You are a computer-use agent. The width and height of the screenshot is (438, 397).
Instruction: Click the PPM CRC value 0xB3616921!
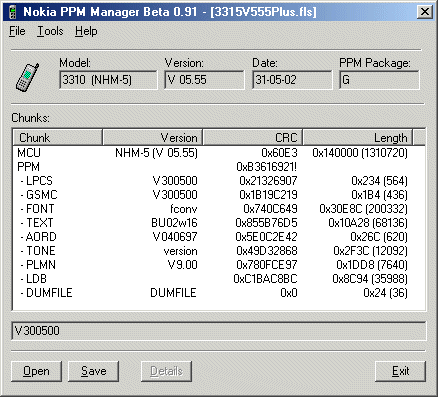tap(267, 167)
